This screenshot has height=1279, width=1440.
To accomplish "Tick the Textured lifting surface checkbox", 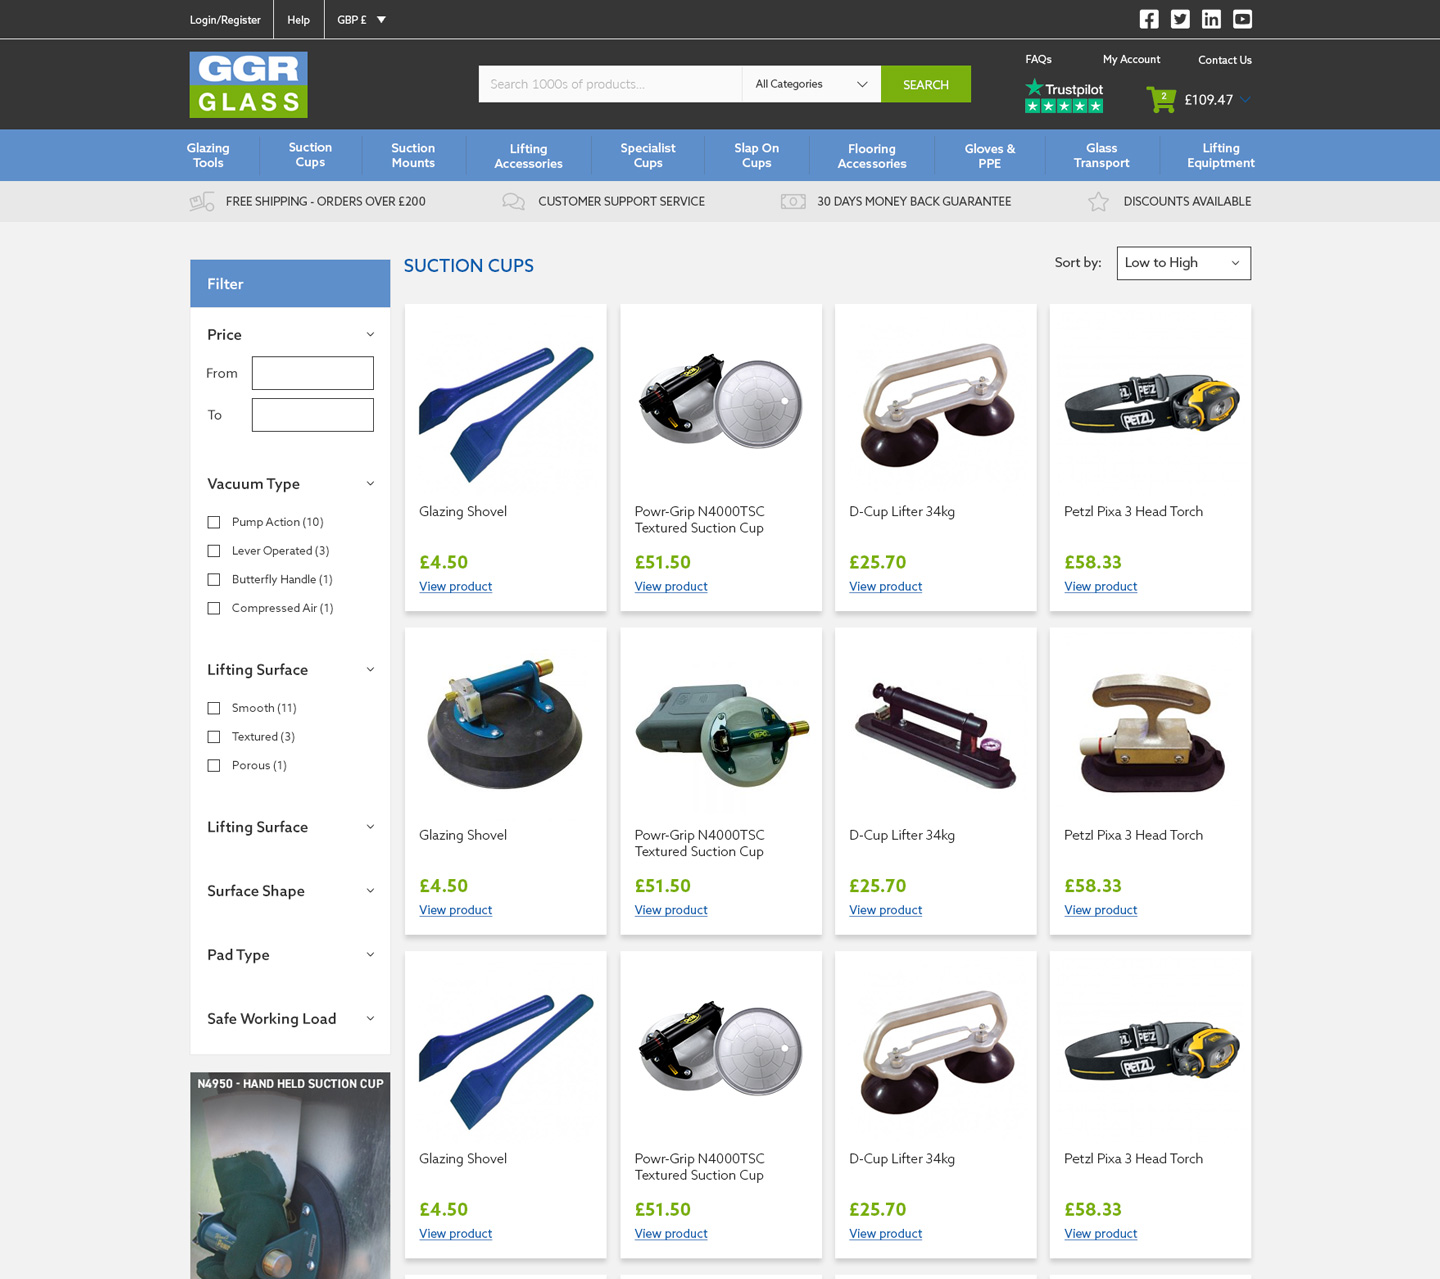I will click(x=214, y=737).
